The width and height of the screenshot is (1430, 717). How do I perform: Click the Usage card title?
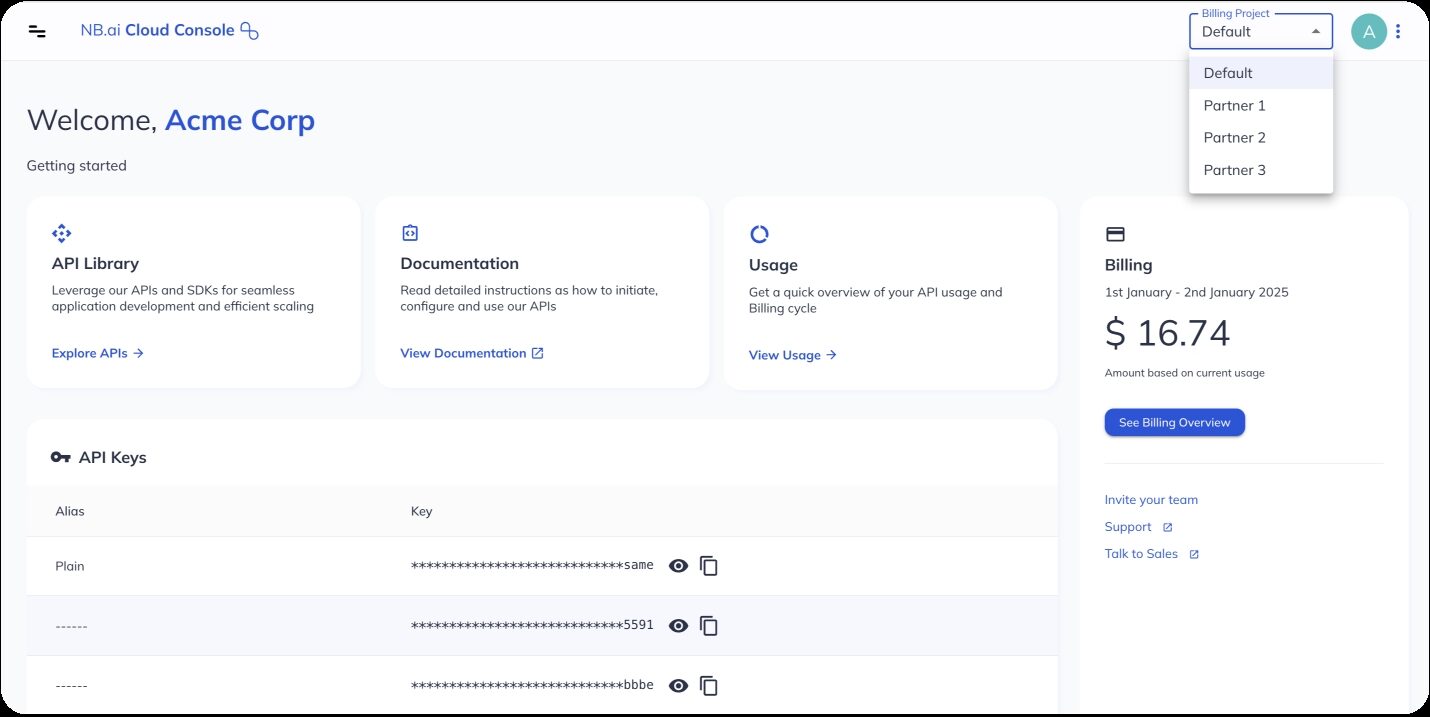tap(773, 265)
